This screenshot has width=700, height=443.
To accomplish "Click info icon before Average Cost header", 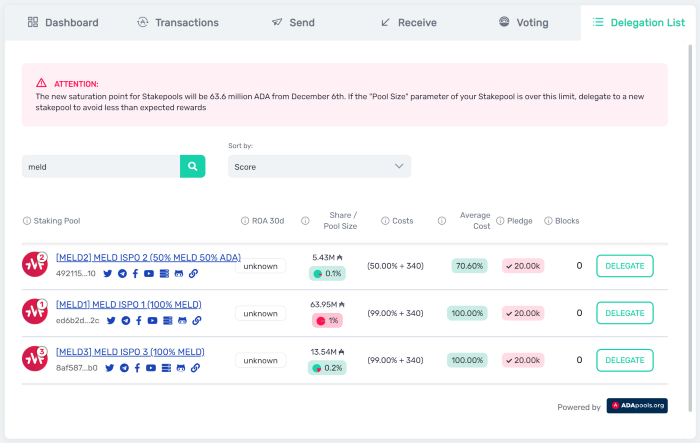I will coord(442,221).
